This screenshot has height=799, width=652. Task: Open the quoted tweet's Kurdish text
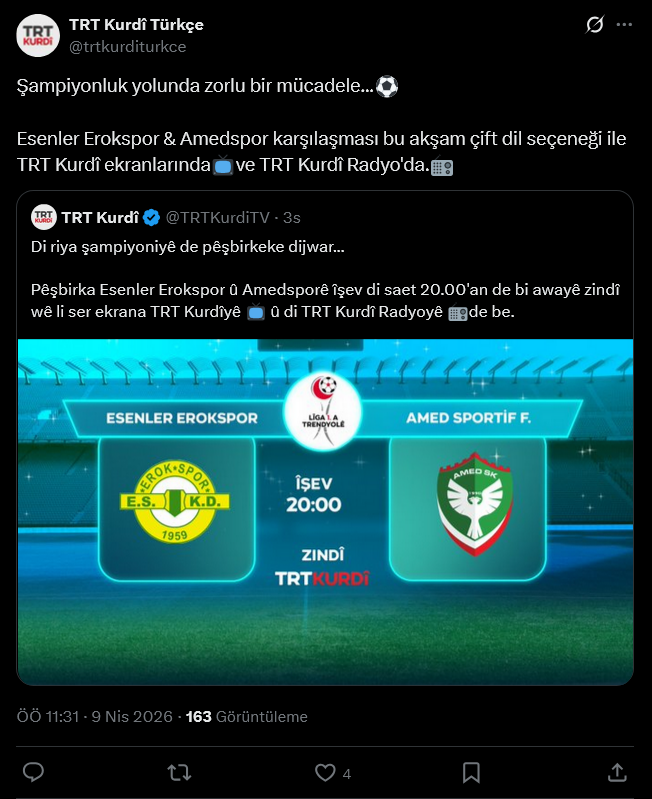point(325,279)
